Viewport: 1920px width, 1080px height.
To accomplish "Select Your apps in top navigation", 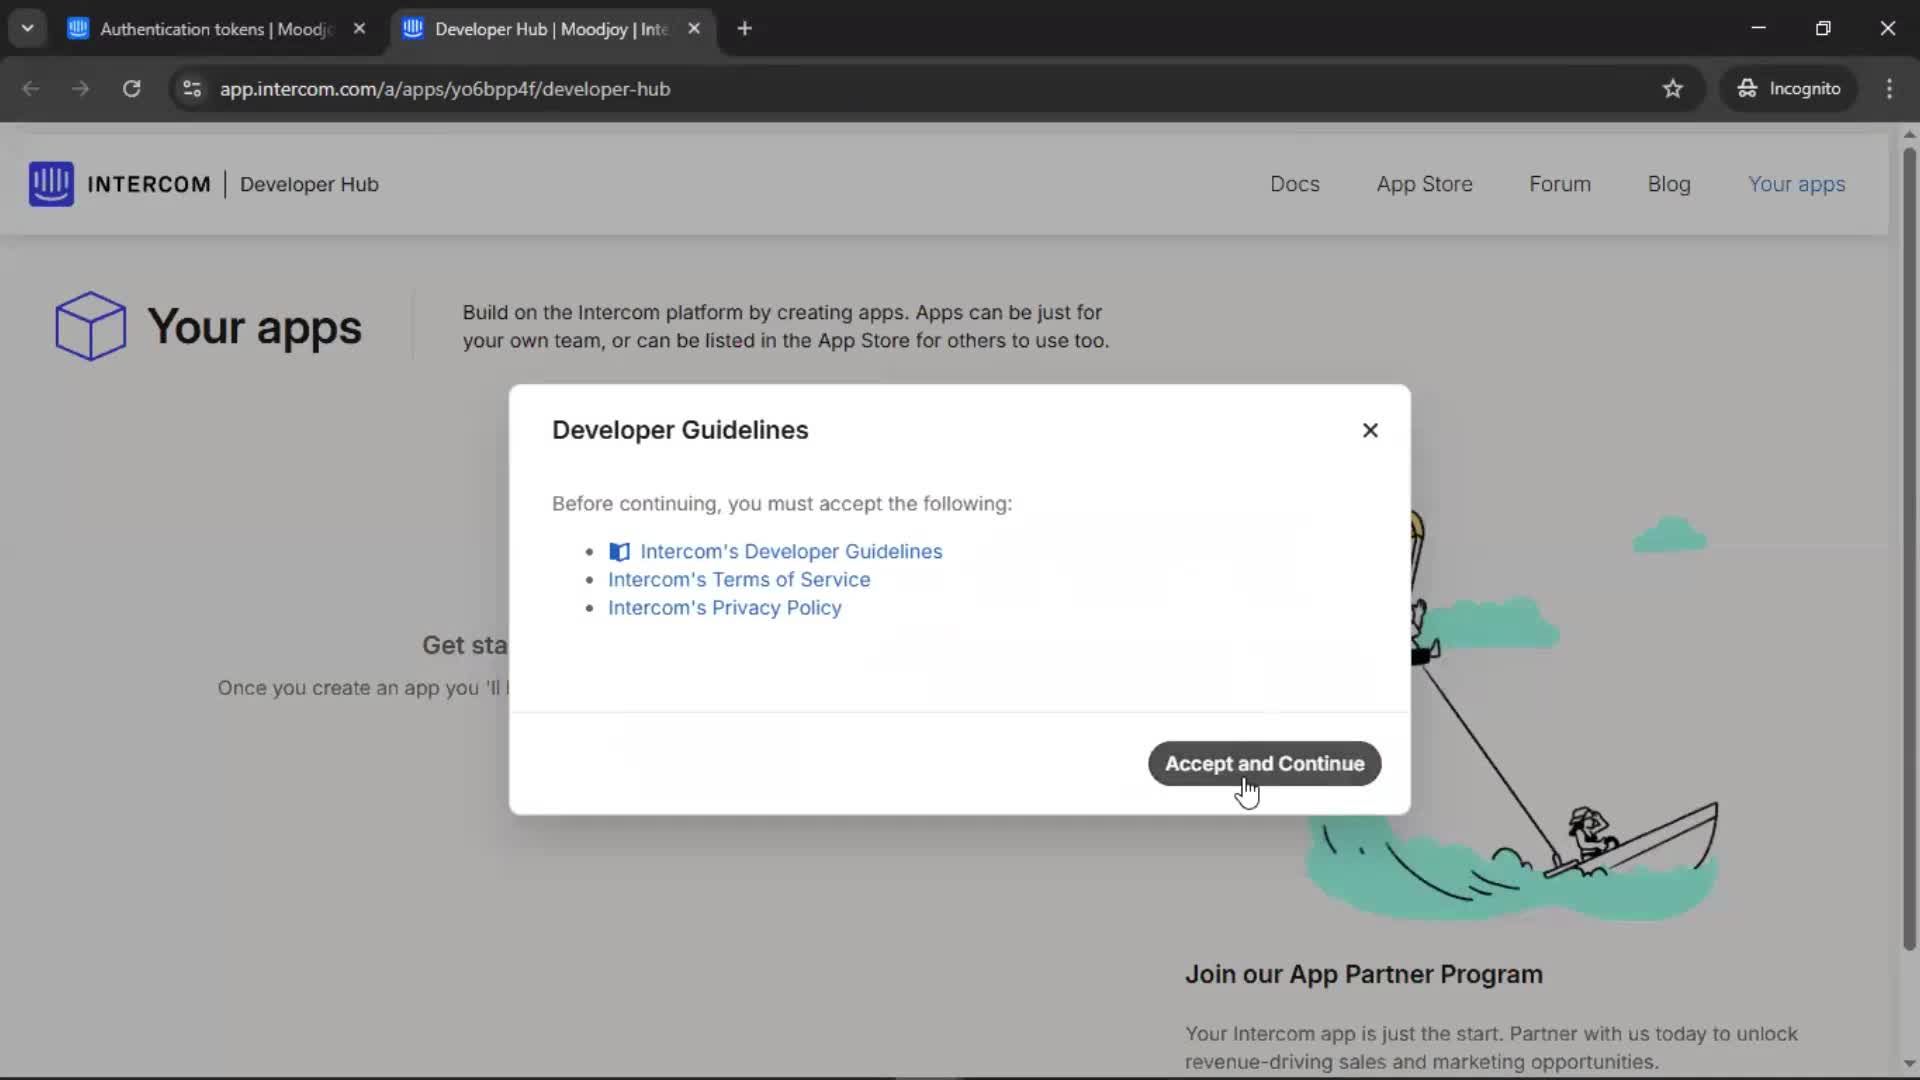I will click(x=1797, y=184).
